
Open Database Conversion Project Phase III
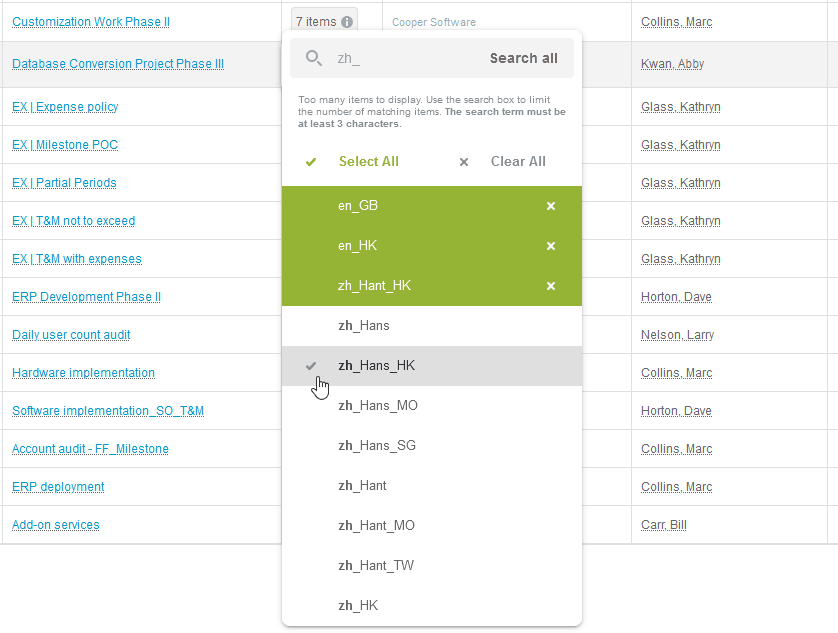118,64
